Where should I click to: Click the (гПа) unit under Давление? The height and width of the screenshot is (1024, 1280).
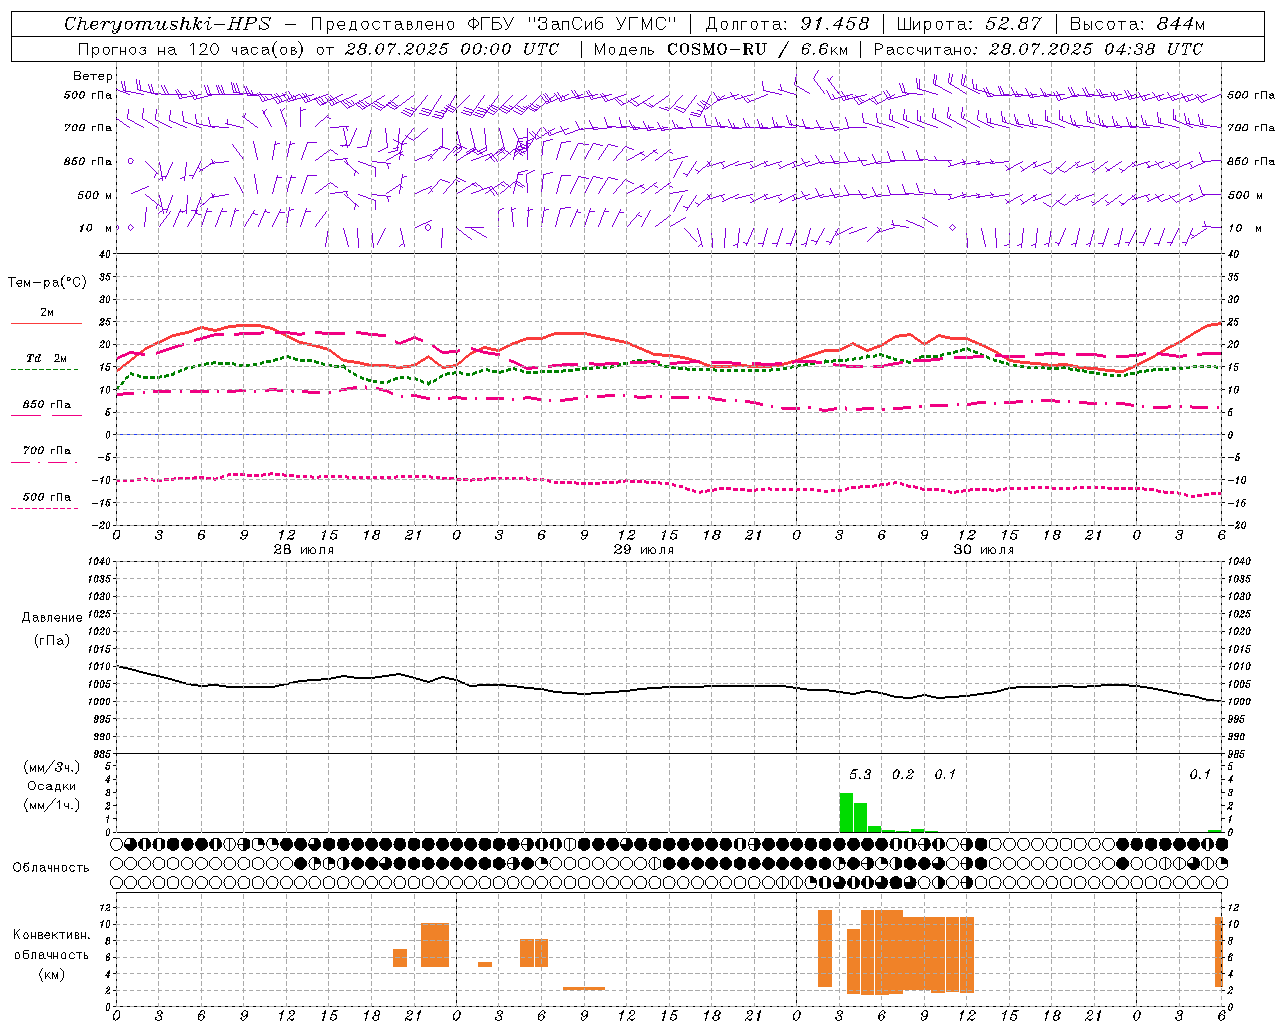[52, 640]
